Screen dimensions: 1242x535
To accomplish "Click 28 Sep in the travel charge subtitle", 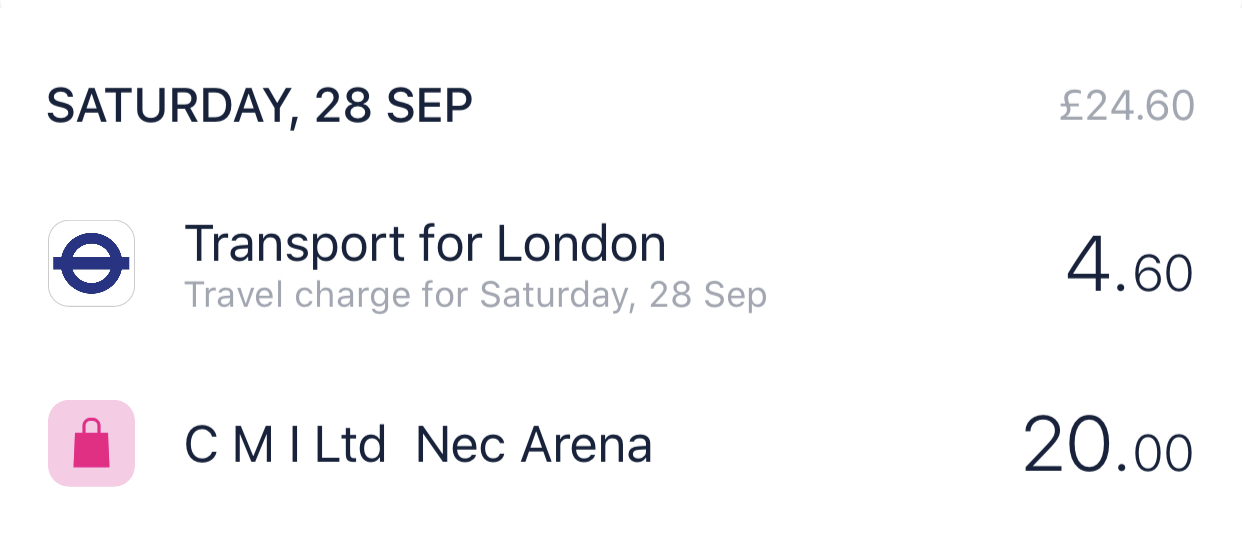I will click(707, 296).
